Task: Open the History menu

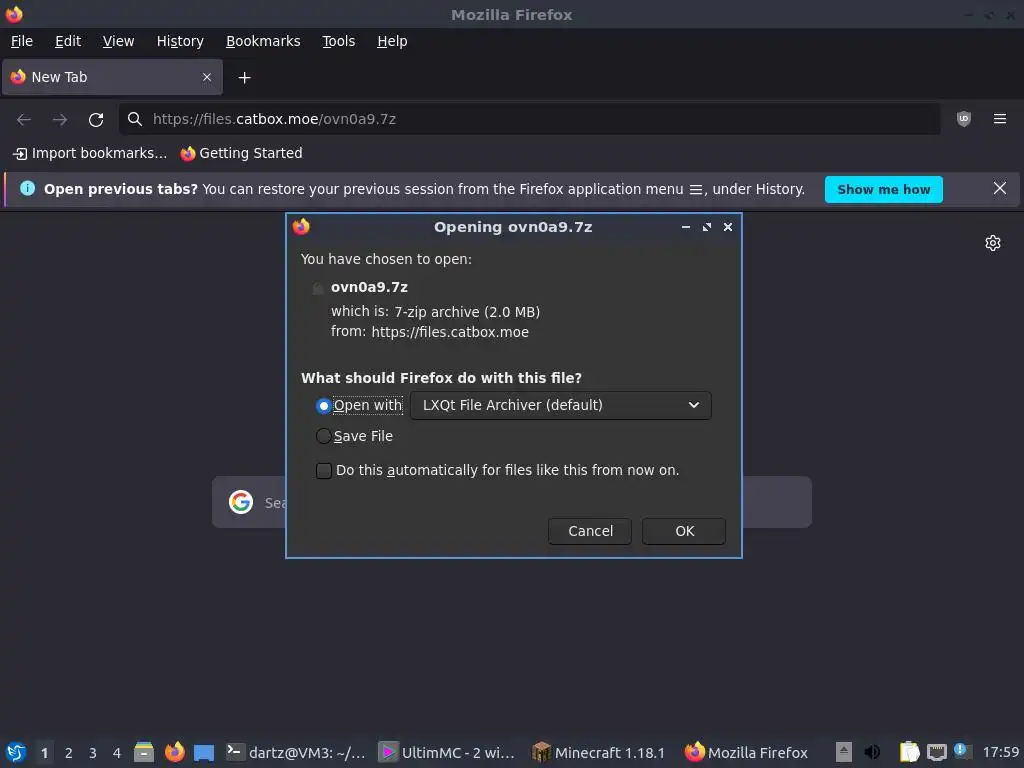Action: click(x=180, y=41)
